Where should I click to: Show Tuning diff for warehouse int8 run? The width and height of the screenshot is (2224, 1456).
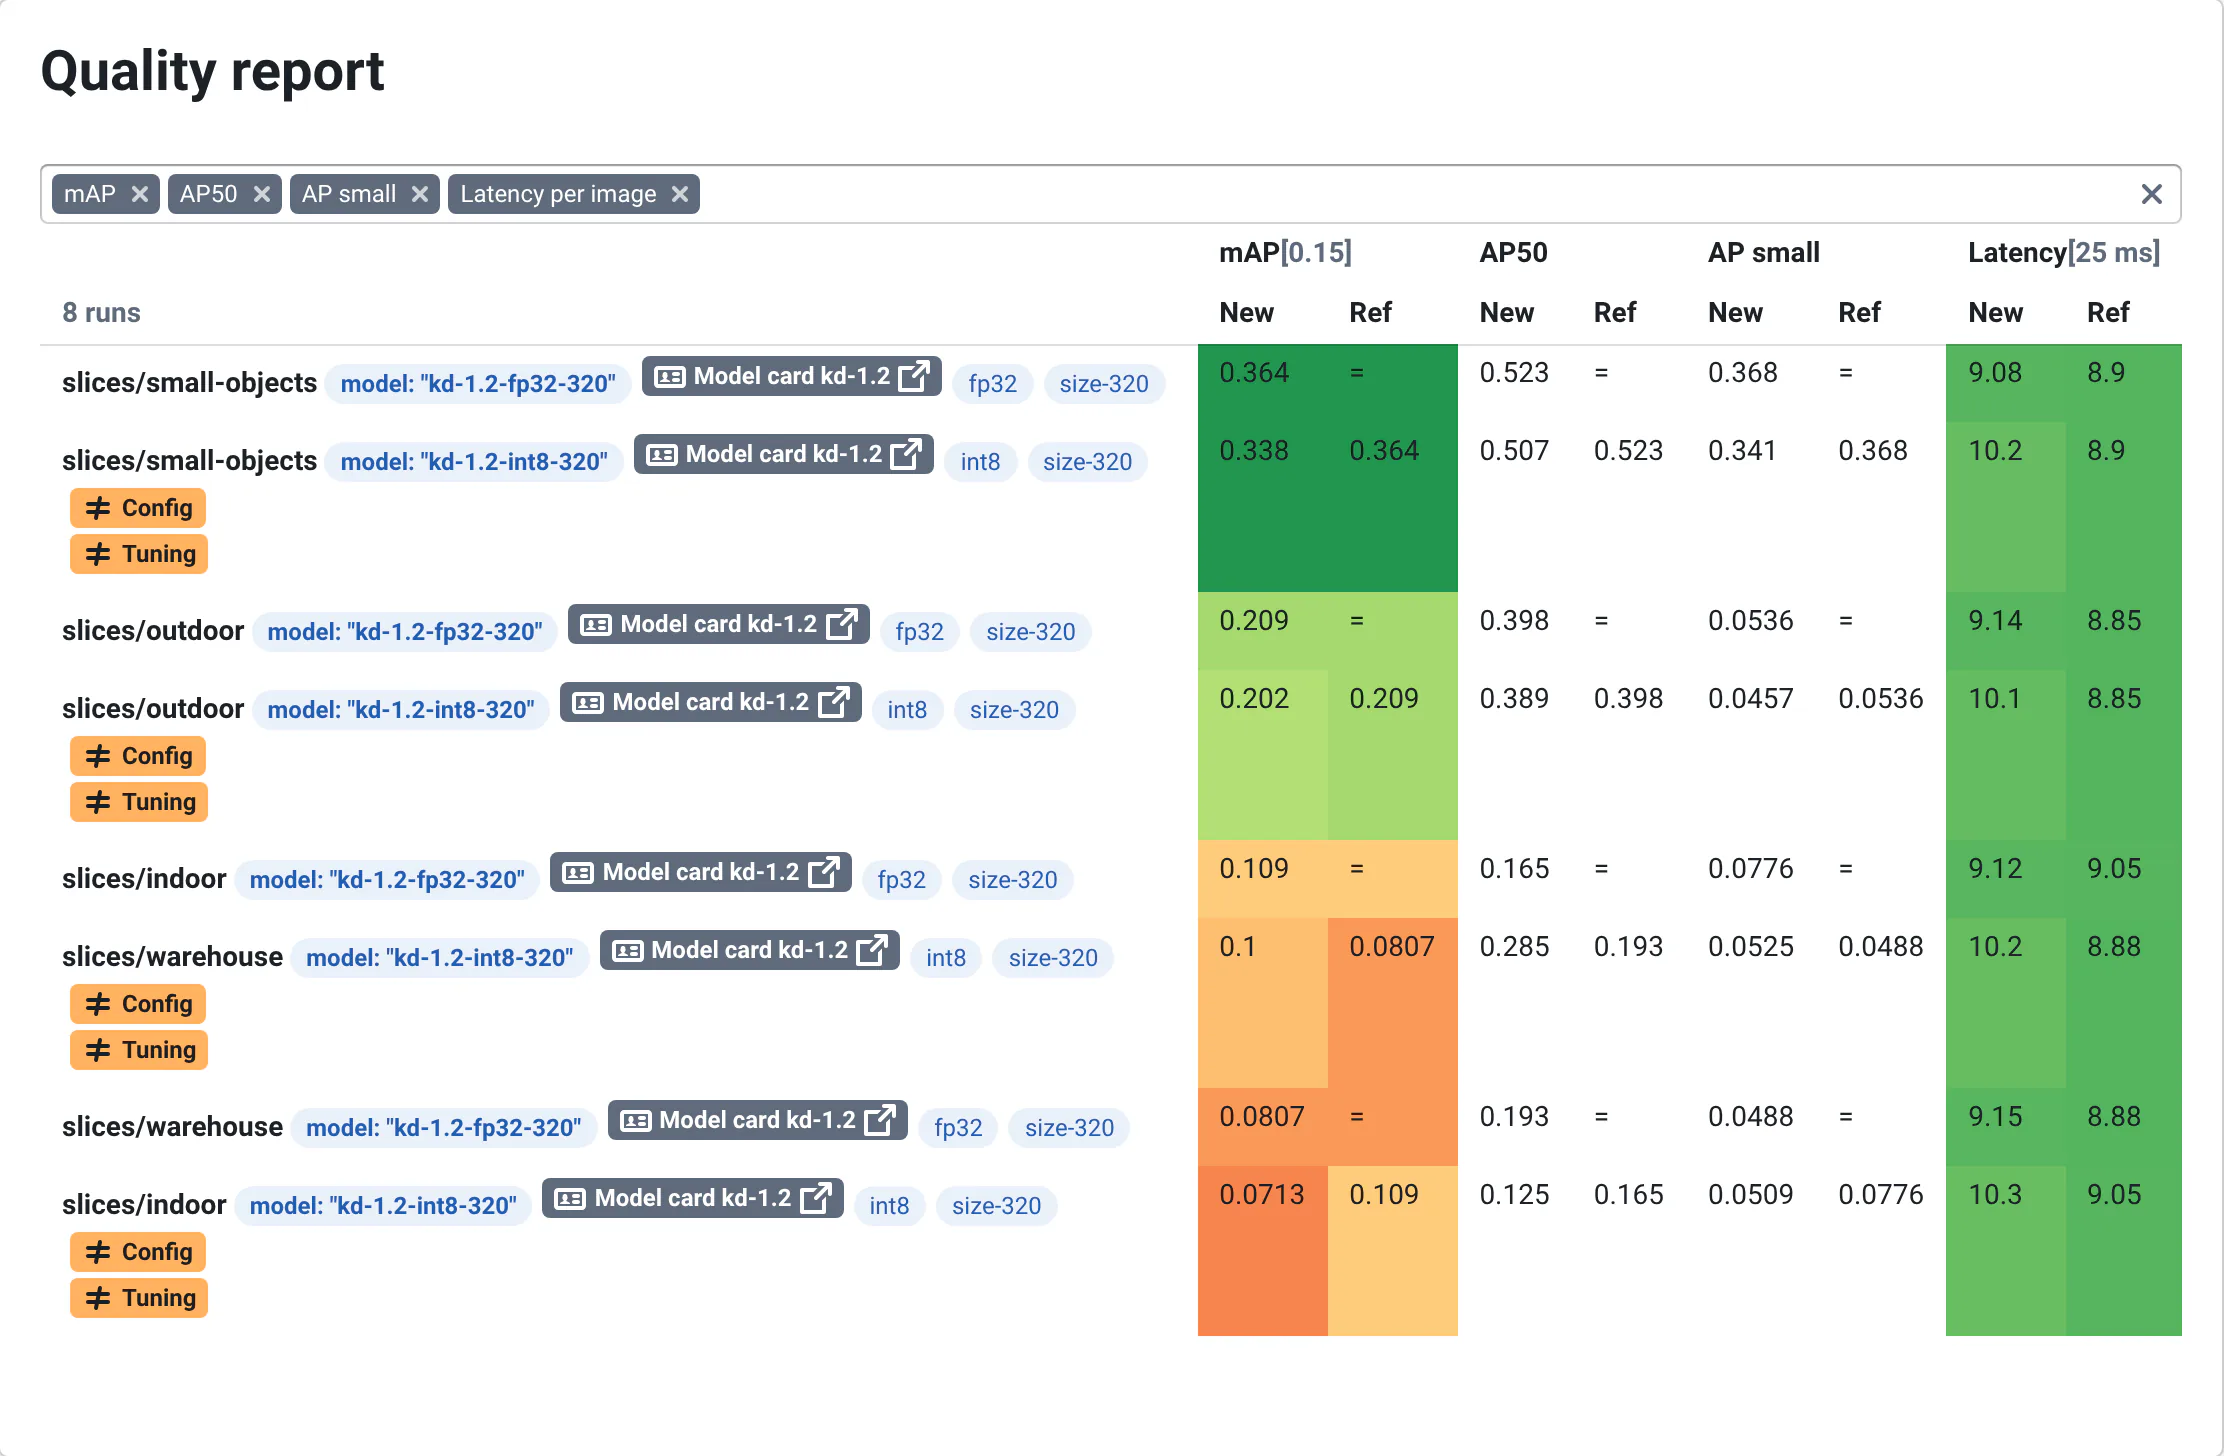click(139, 1050)
